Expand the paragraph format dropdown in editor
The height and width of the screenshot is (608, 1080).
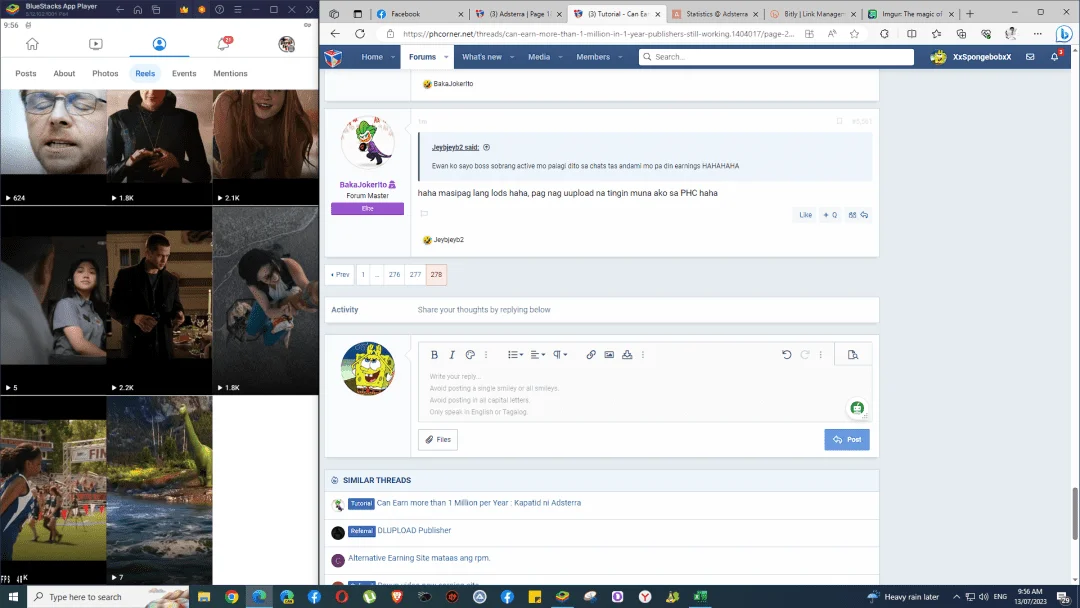pyautogui.click(x=560, y=355)
